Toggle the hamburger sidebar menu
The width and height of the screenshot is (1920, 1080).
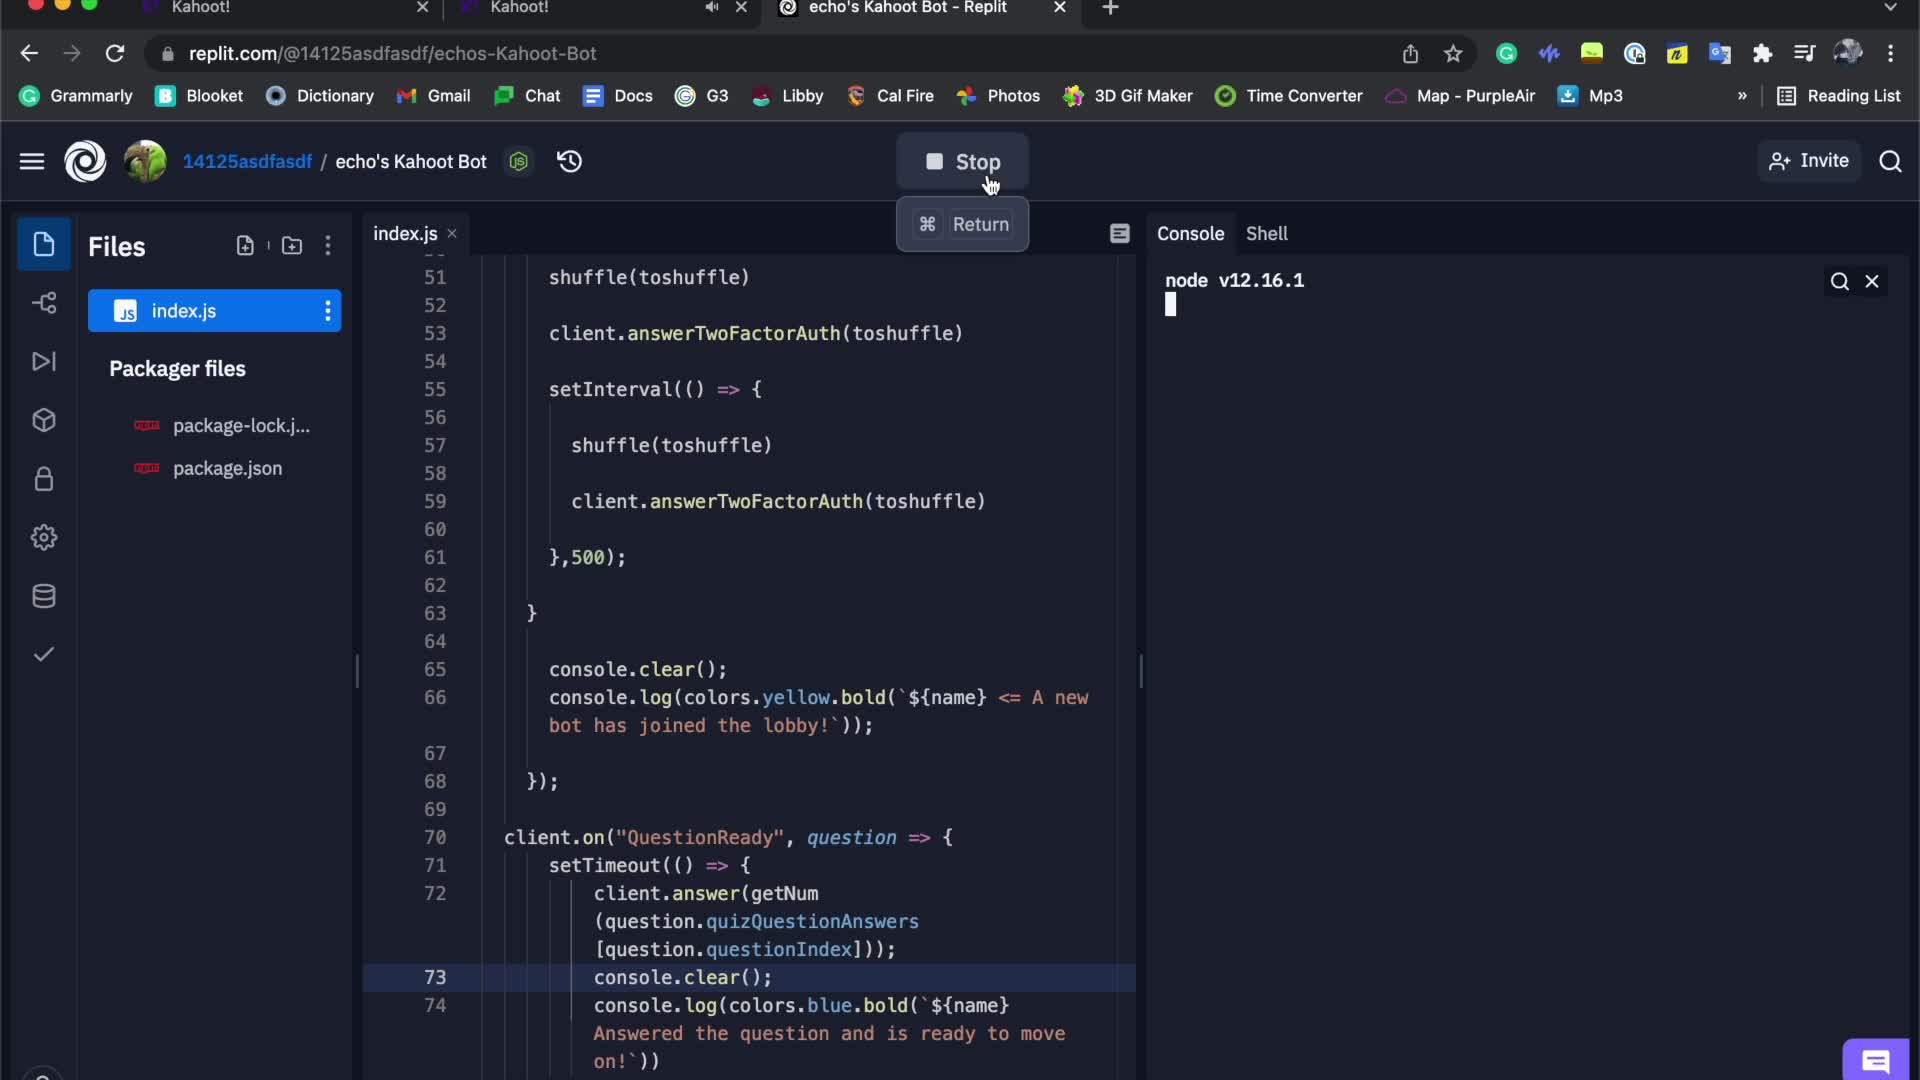pyautogui.click(x=32, y=161)
